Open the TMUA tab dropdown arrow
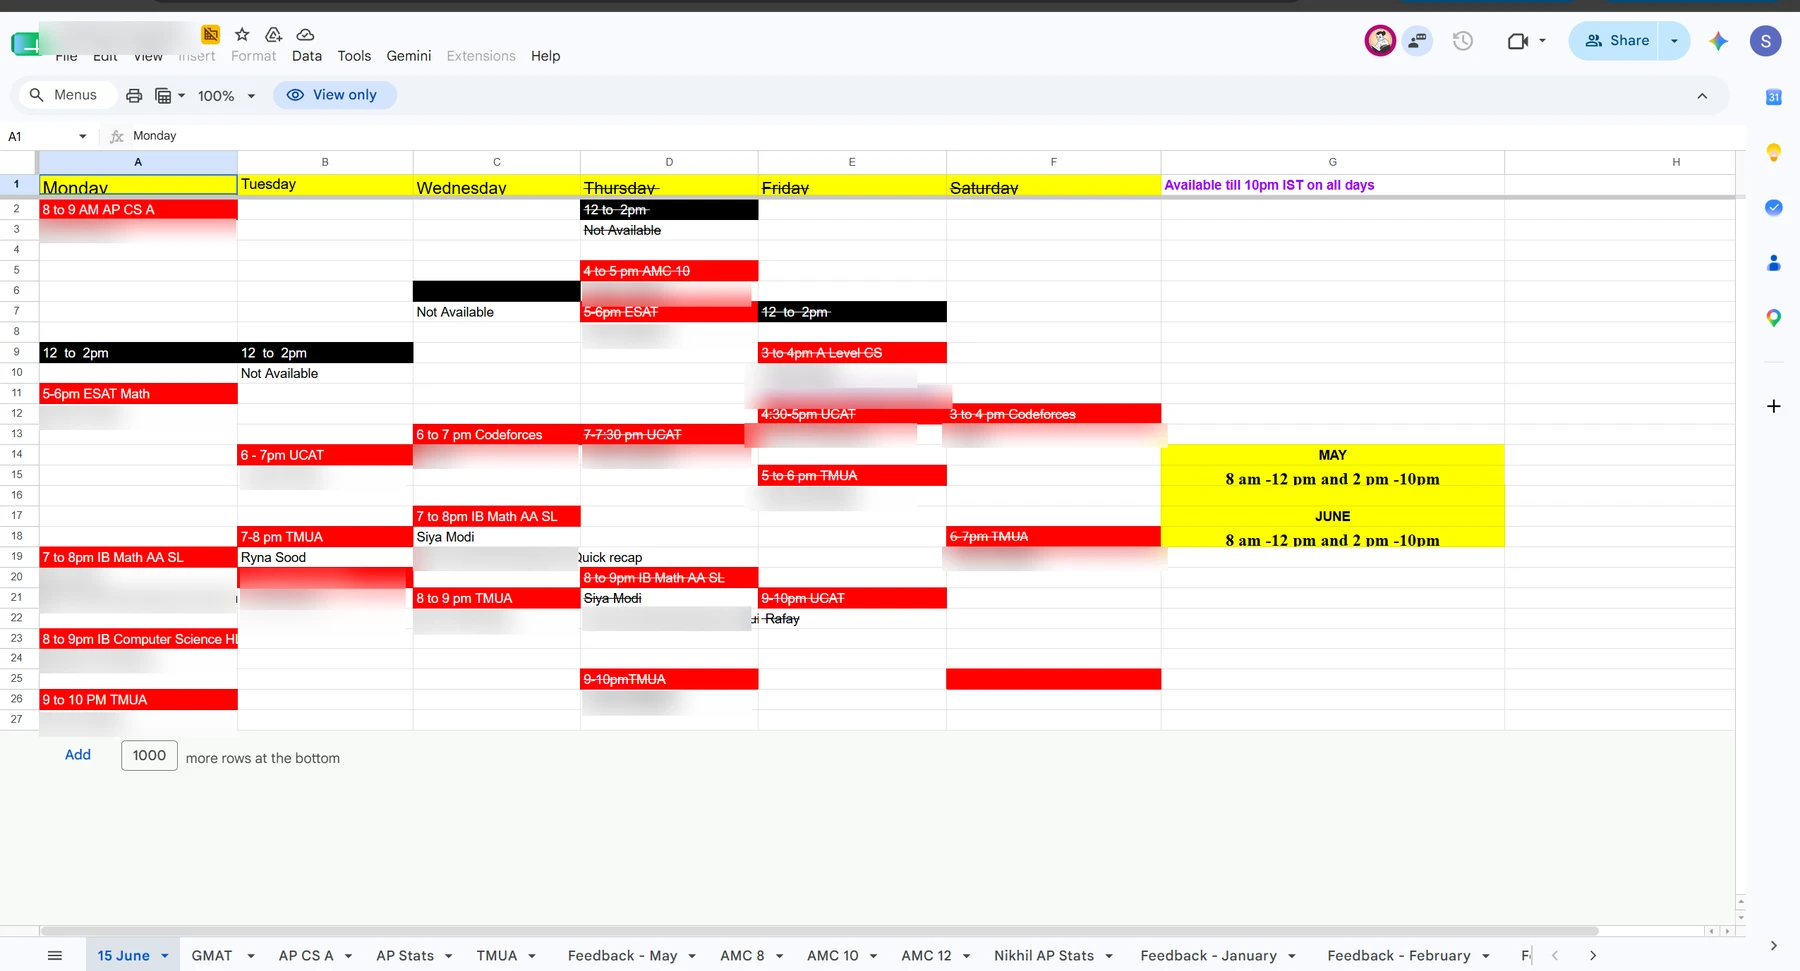The width and height of the screenshot is (1800, 971). [x=532, y=956]
